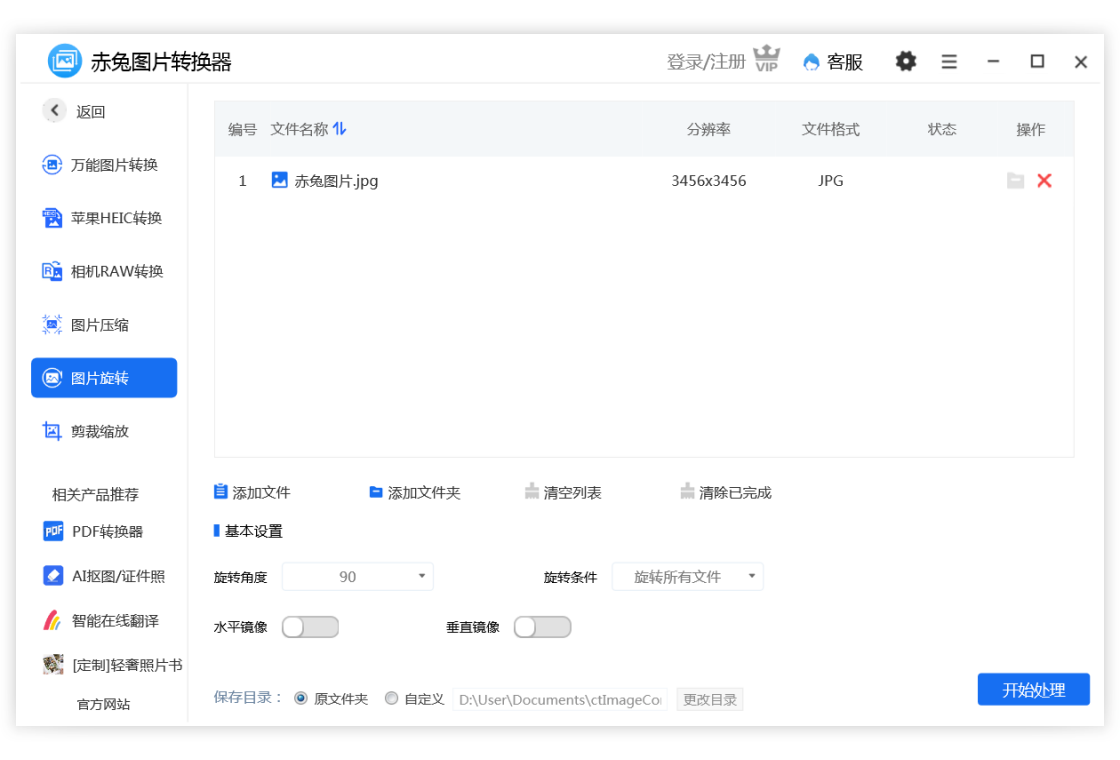Click the 开始处理 button
This screenshot has width=1120, height=760.
(x=1034, y=689)
